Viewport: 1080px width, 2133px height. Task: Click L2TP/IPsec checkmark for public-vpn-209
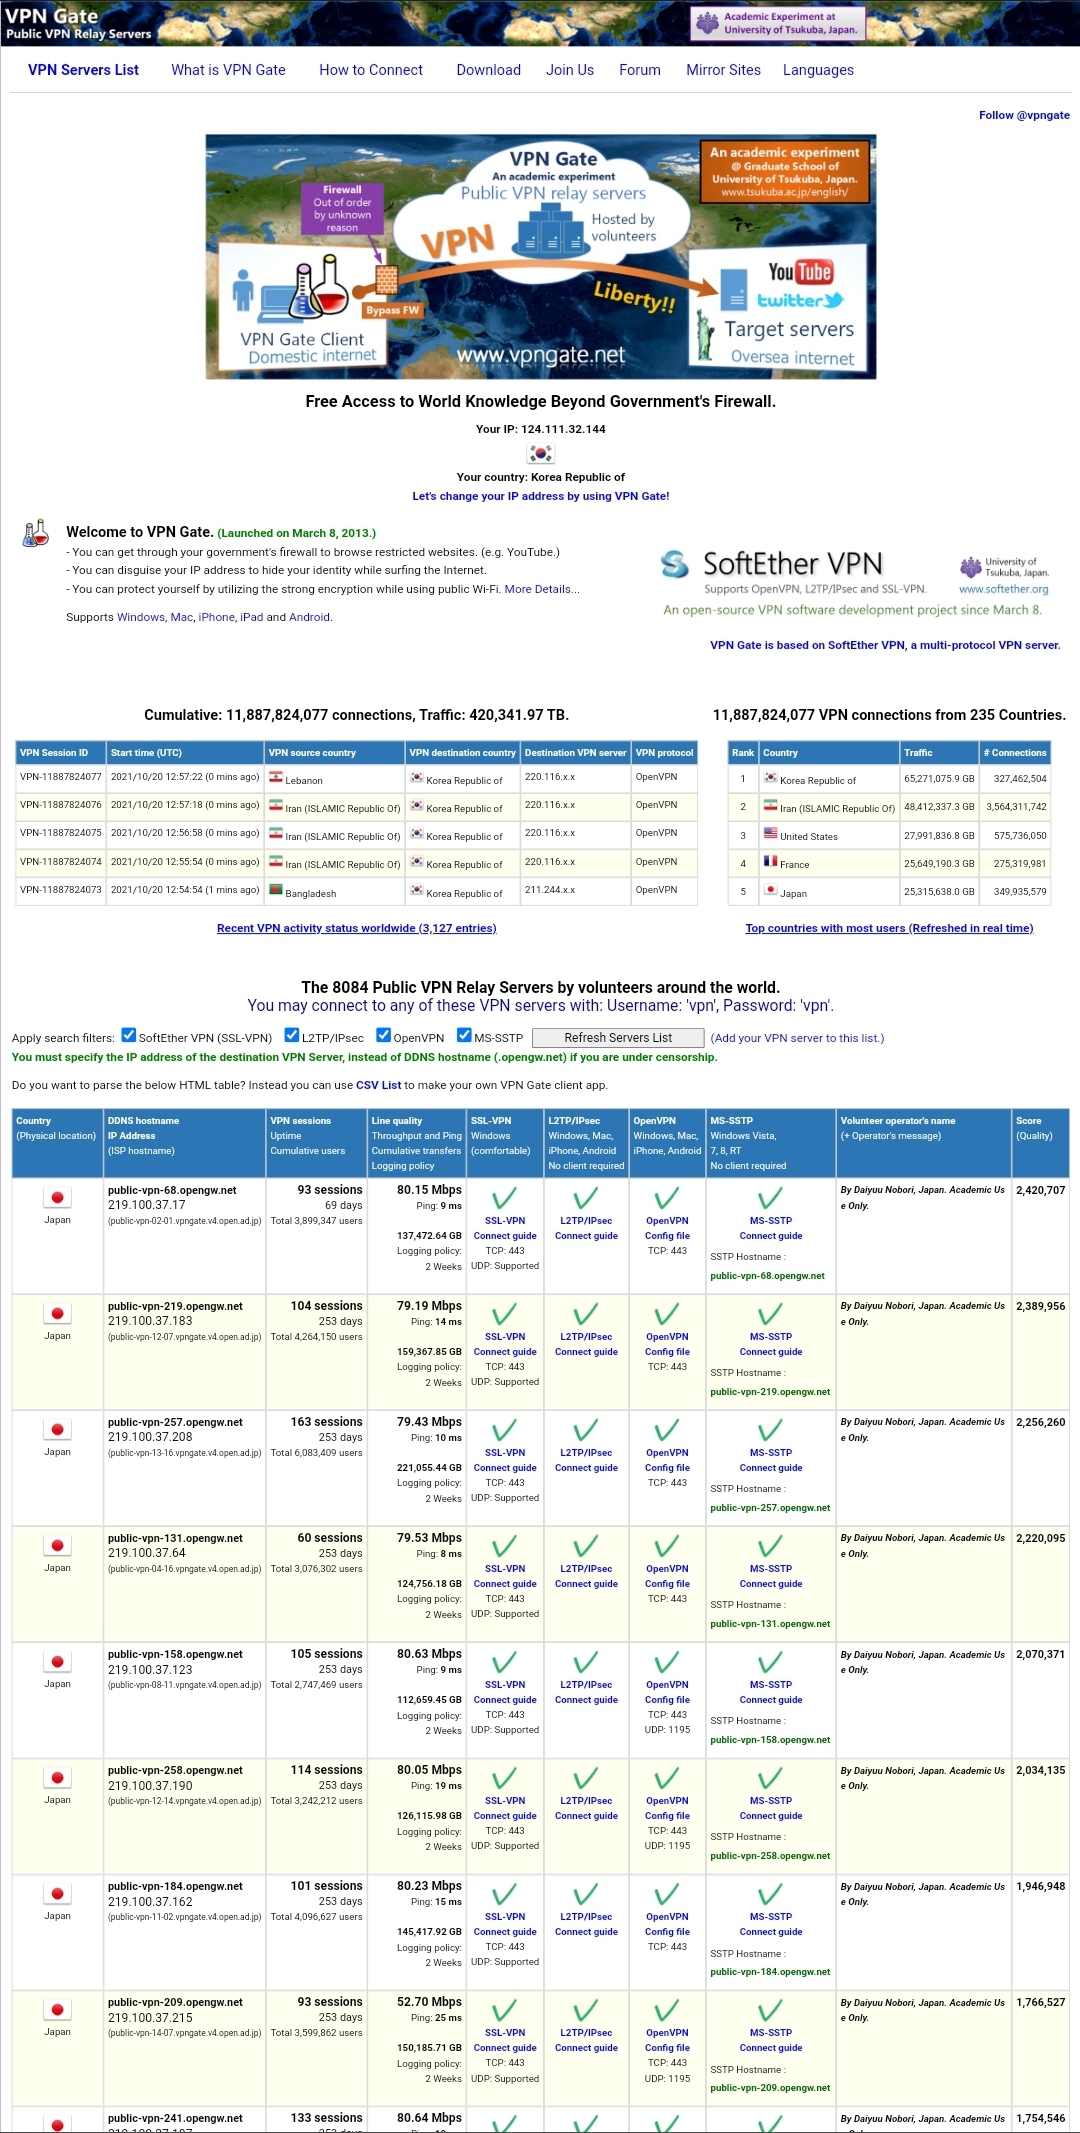[x=585, y=2010]
